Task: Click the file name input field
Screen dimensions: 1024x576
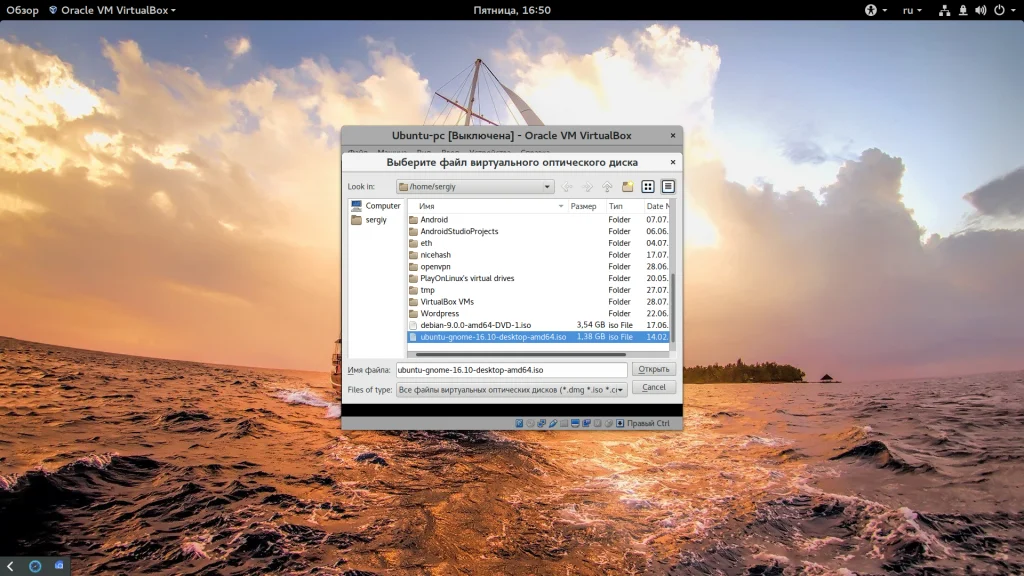Action: pos(510,370)
